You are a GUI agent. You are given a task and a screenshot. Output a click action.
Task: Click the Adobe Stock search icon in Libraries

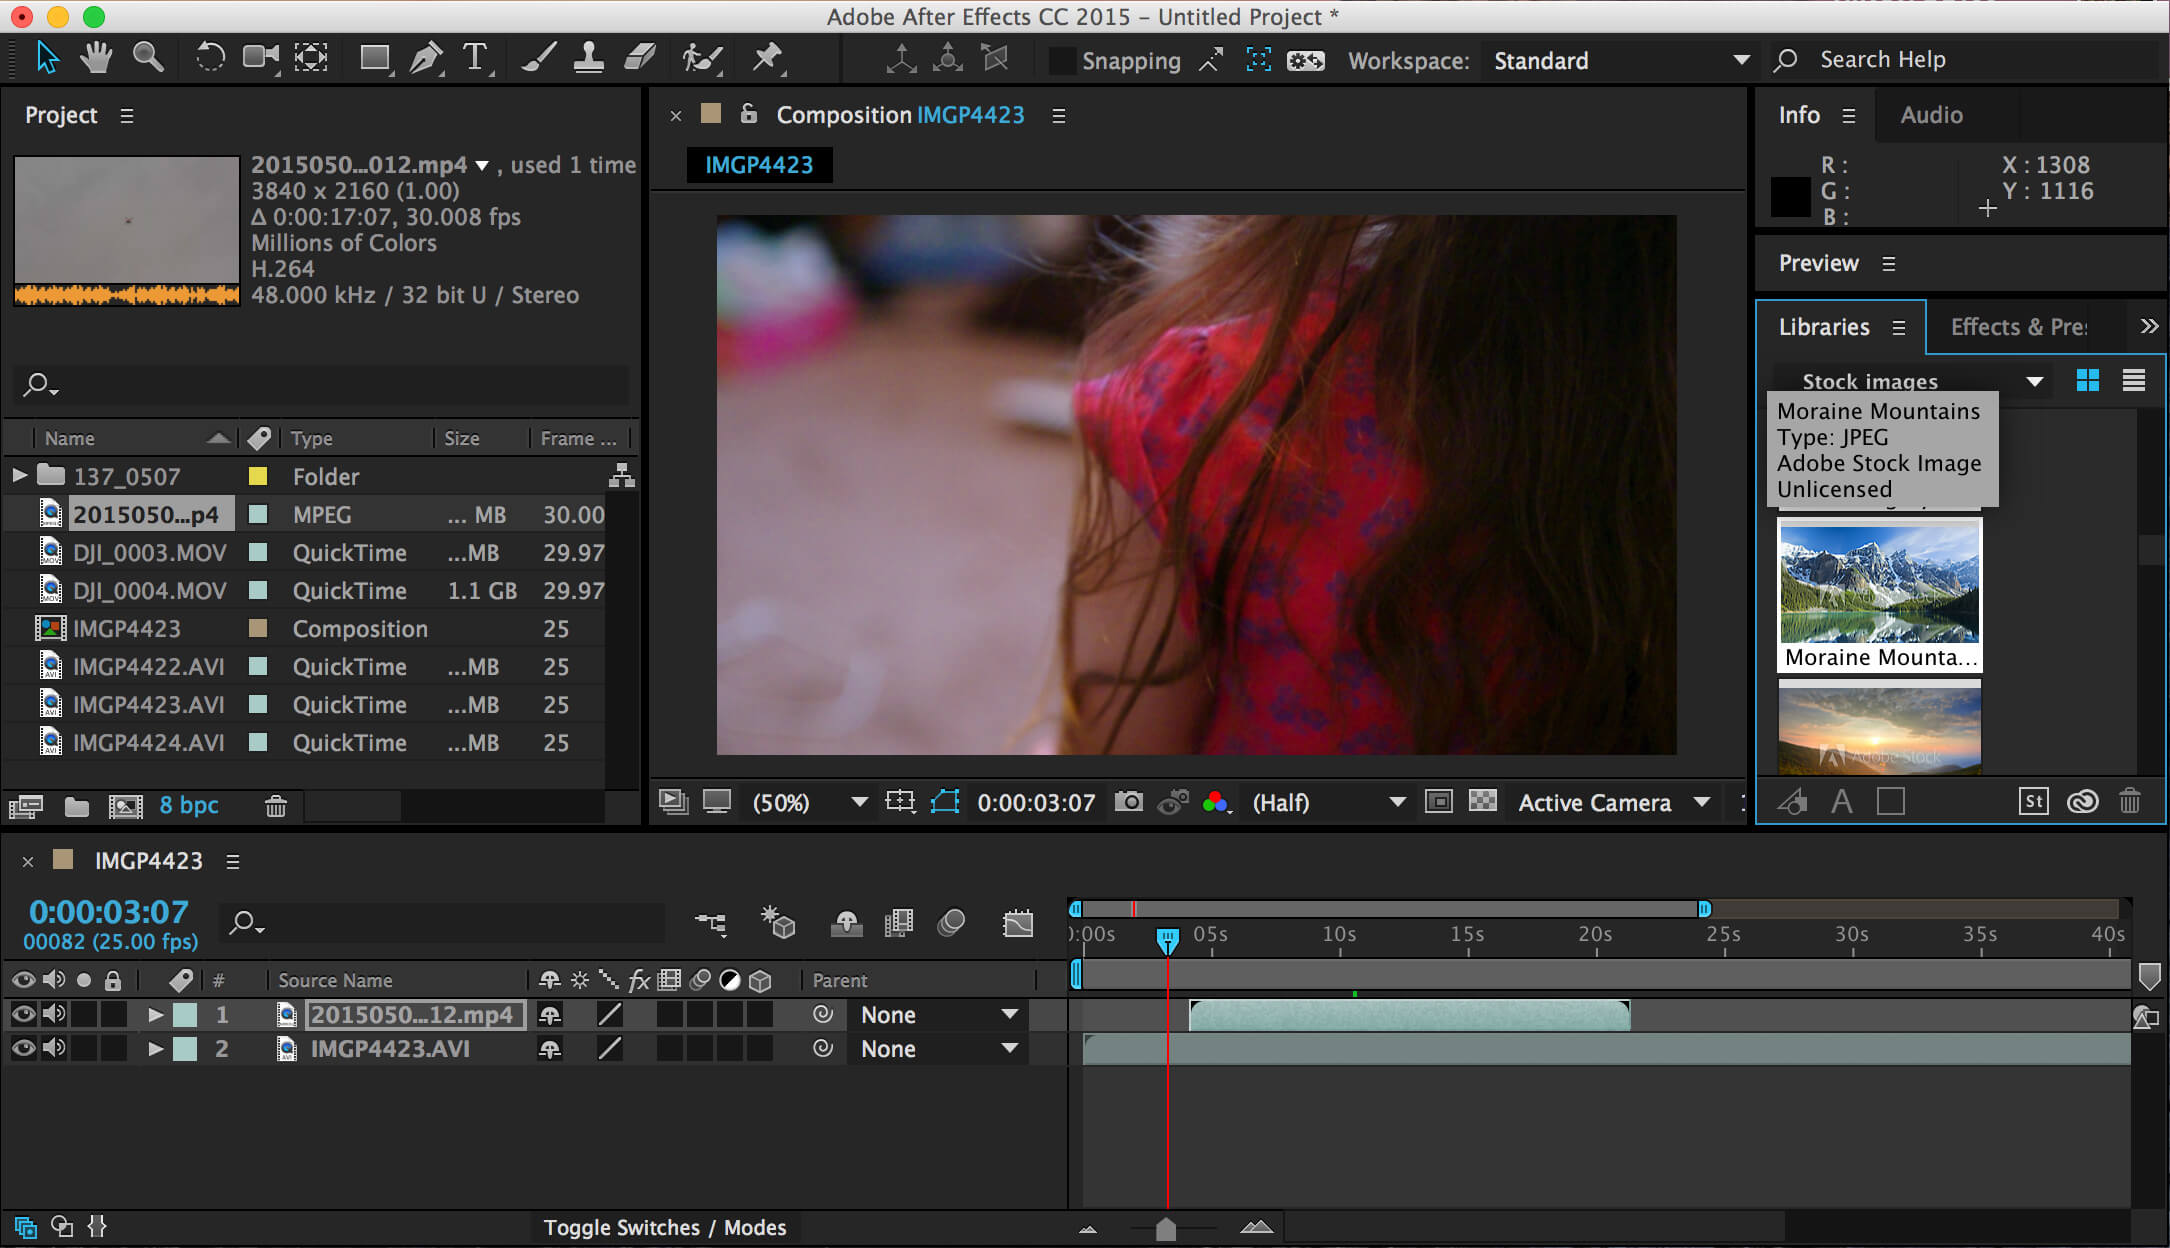click(2033, 802)
